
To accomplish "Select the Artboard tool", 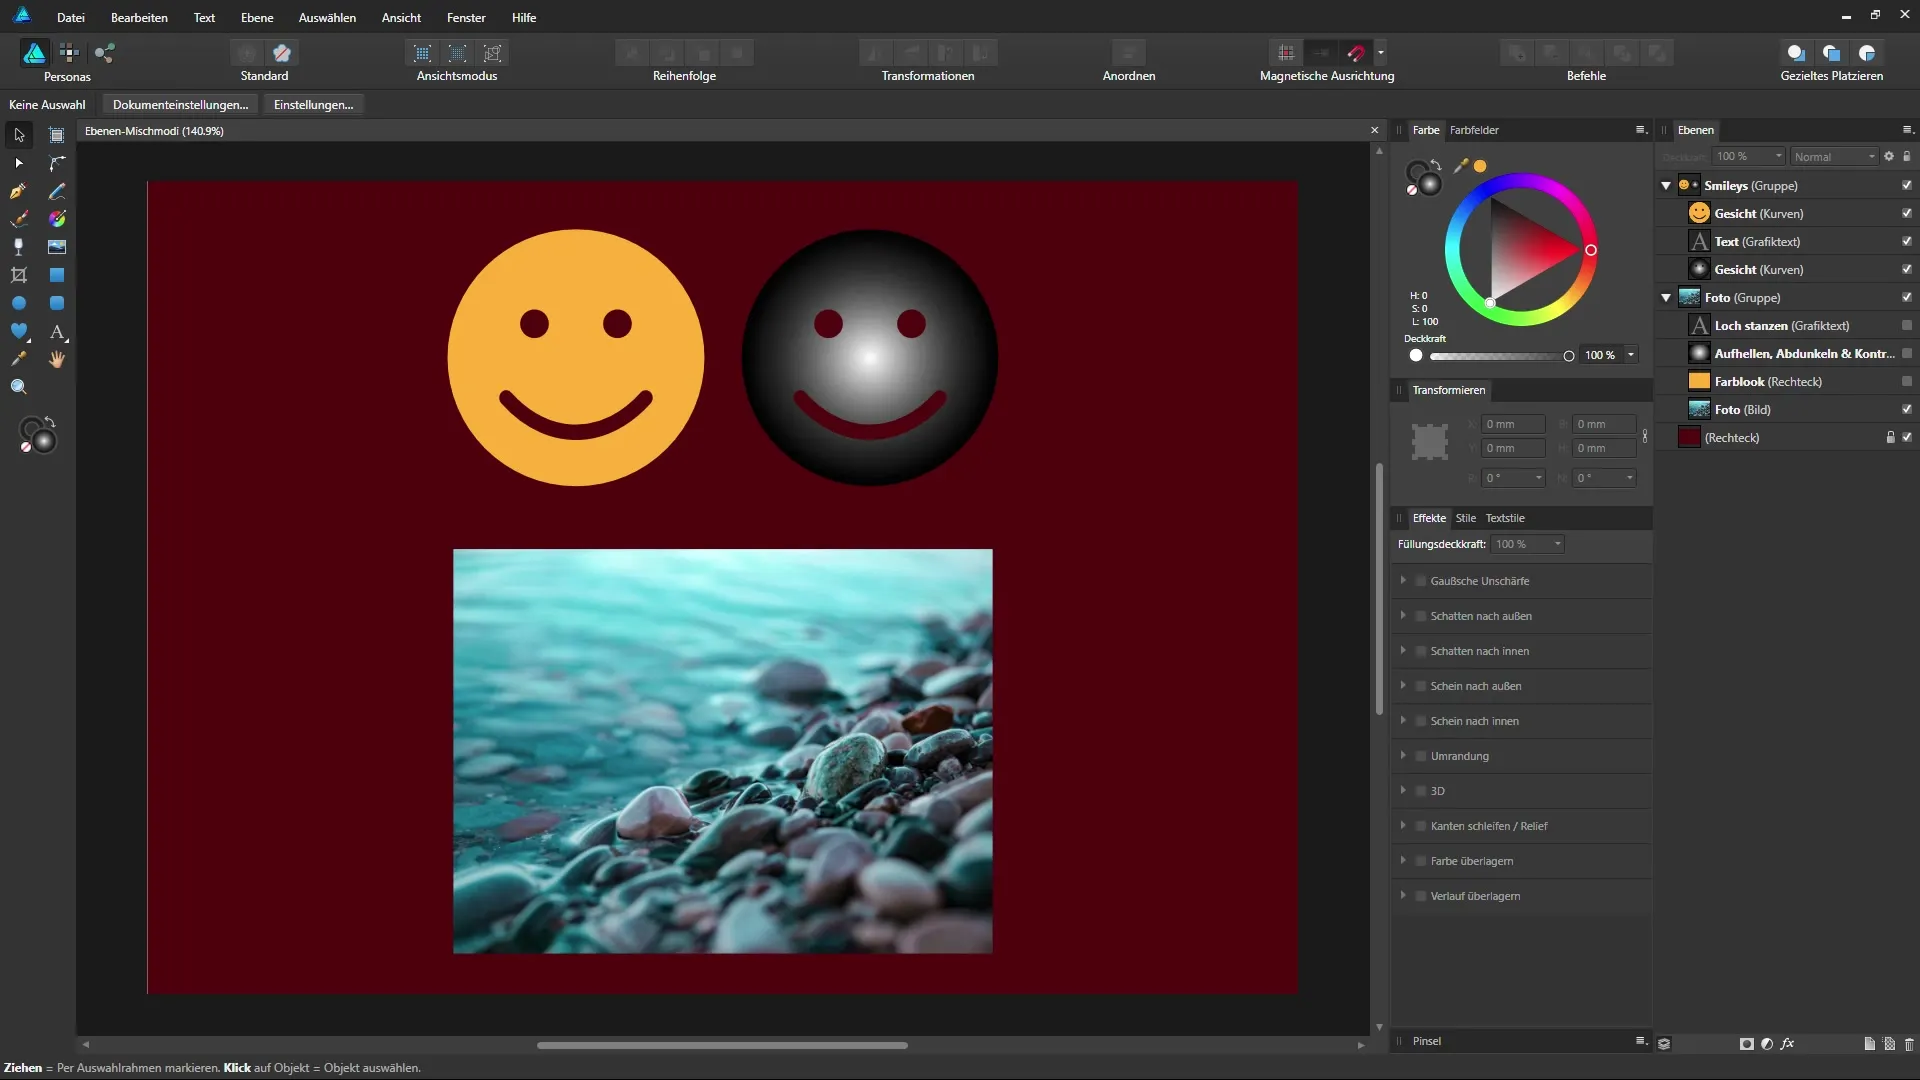I will (x=57, y=135).
